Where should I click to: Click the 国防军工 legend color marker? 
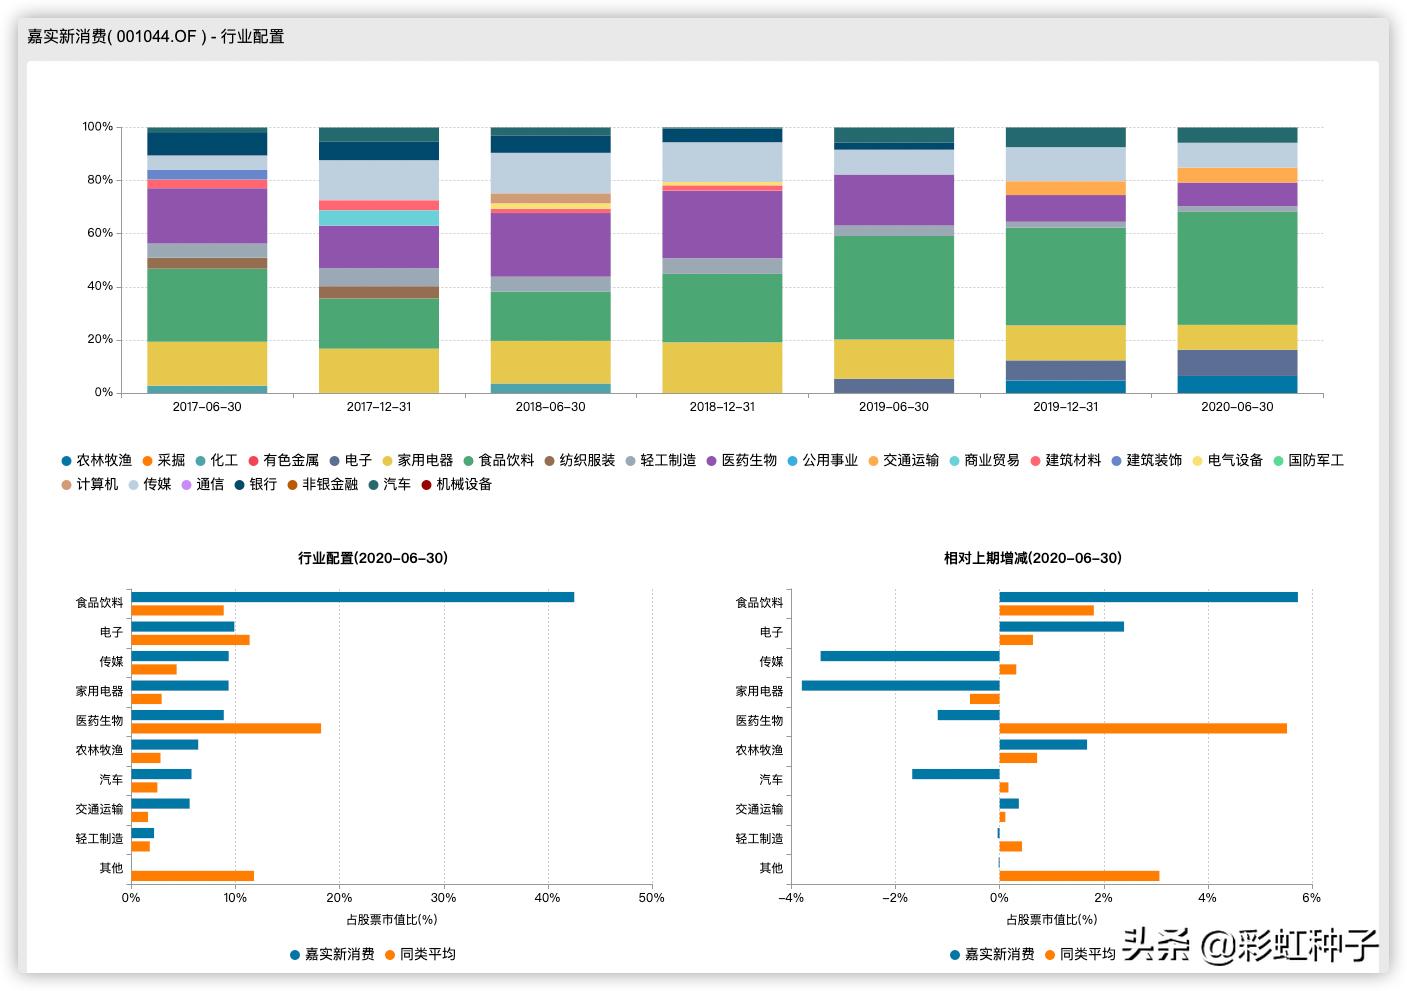click(x=1279, y=461)
